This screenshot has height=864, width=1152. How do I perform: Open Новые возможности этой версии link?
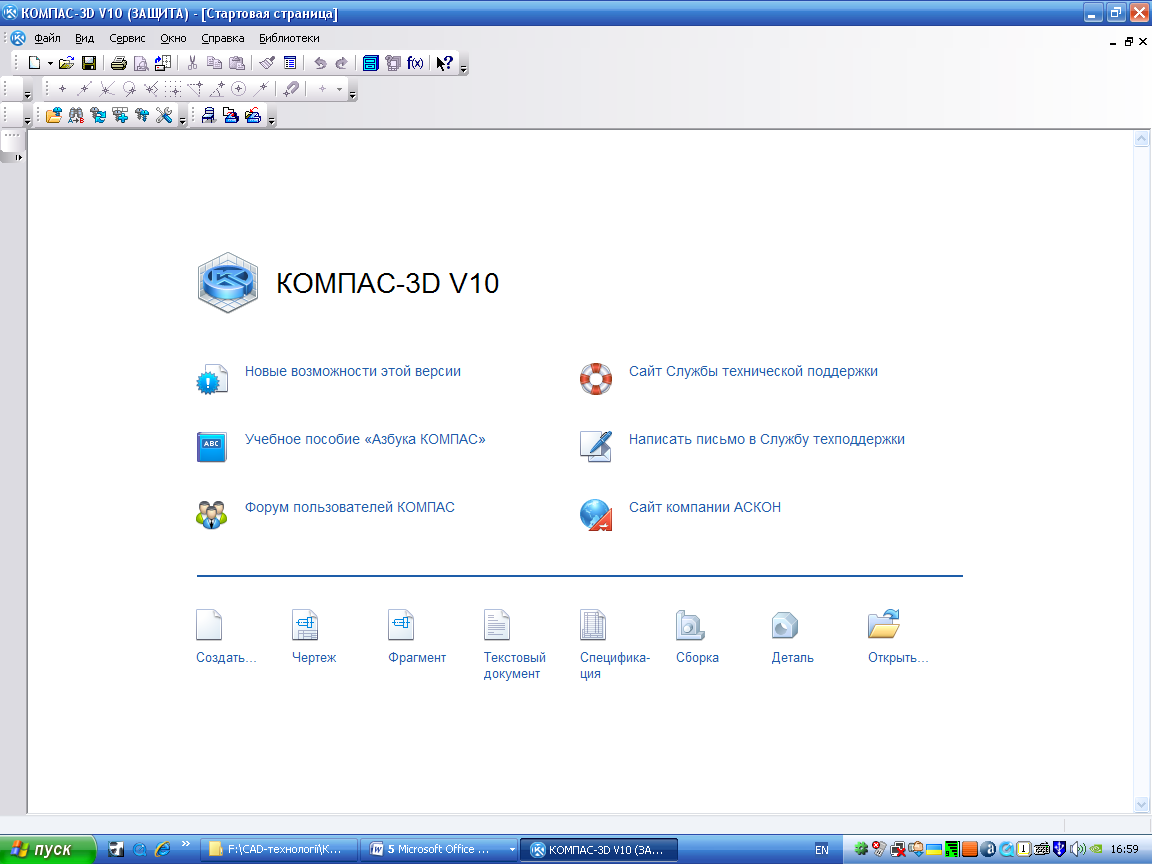pyautogui.click(x=353, y=372)
